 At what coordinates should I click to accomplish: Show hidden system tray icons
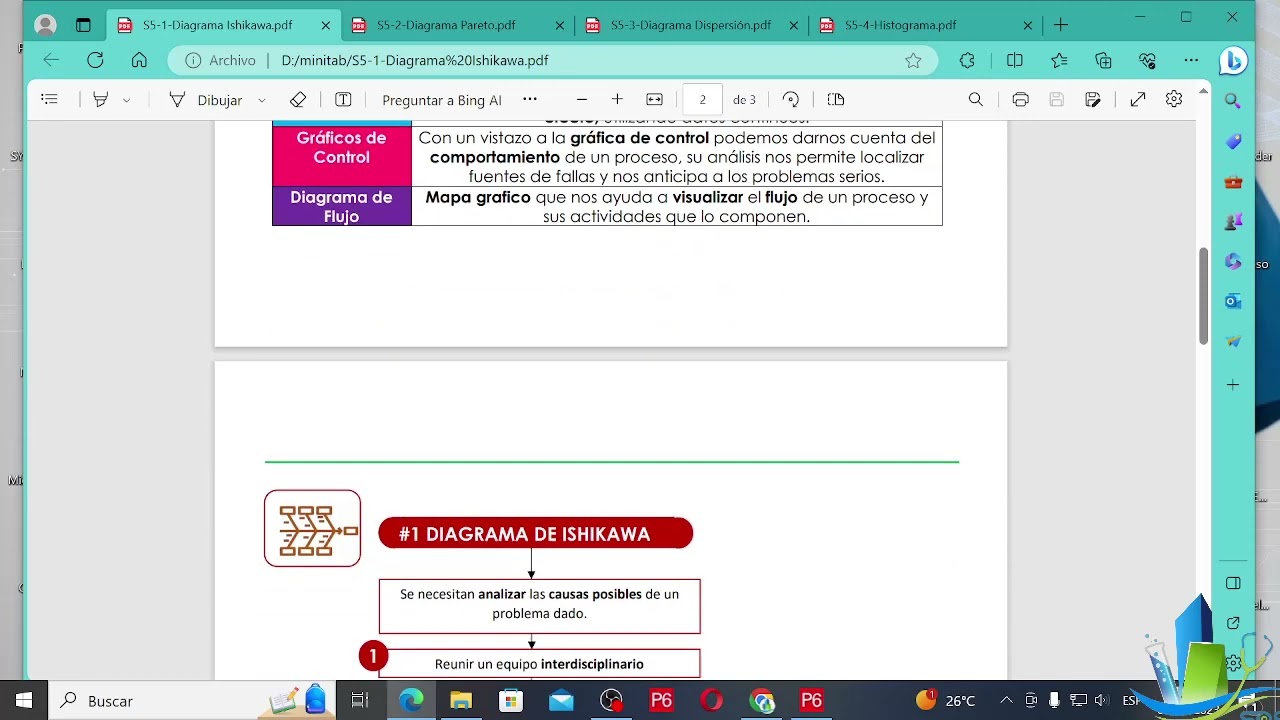pyautogui.click(x=1006, y=701)
